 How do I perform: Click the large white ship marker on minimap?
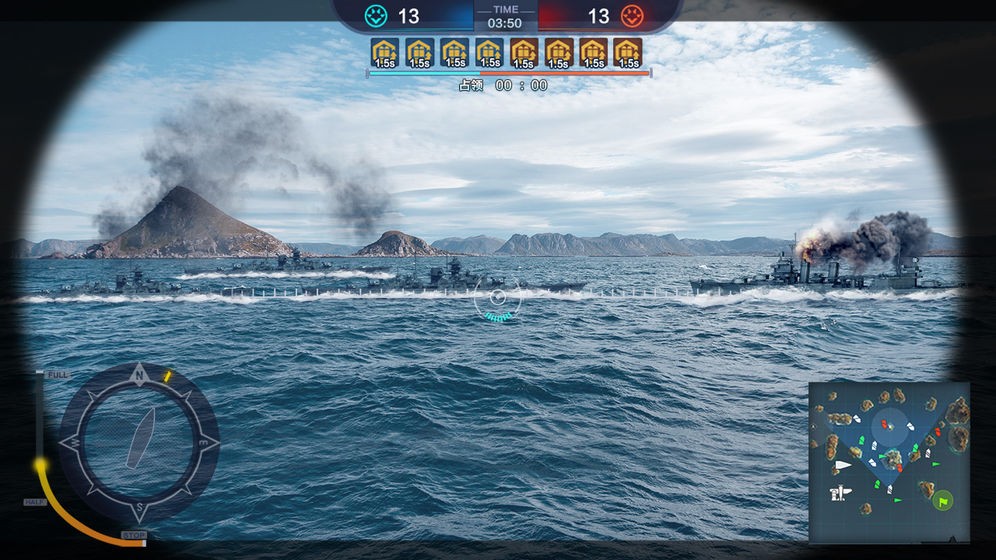[843, 465]
